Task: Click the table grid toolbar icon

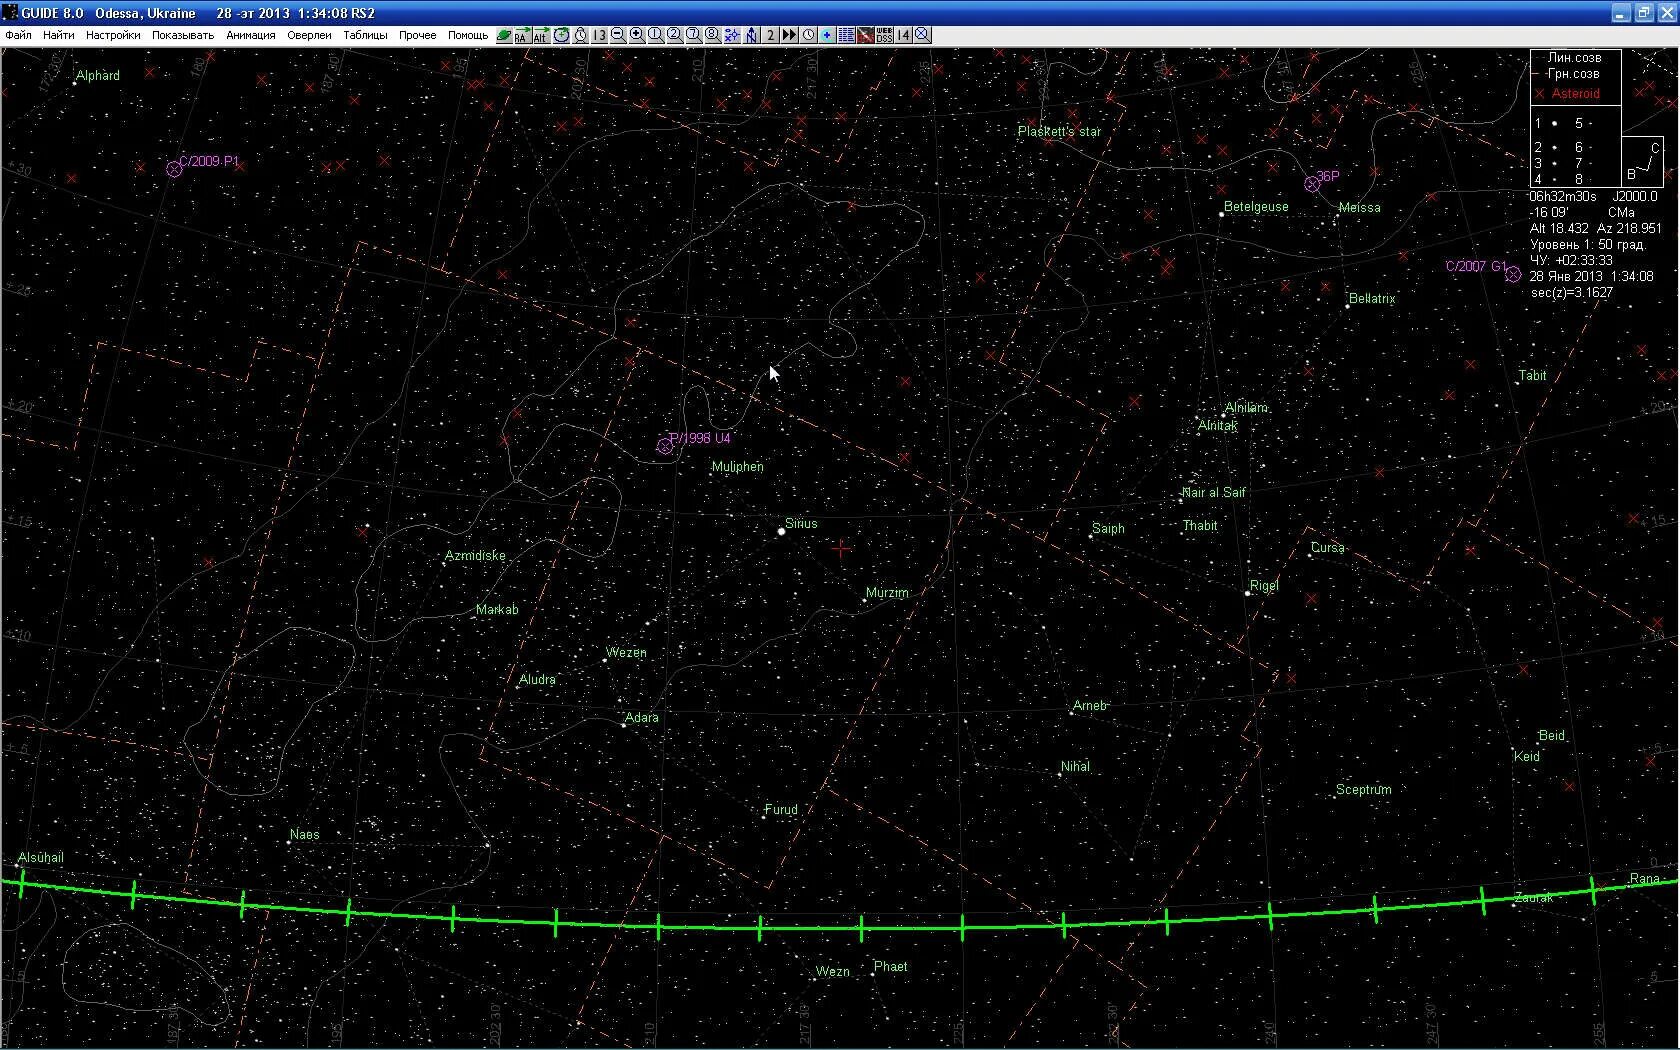Action: 846,35
